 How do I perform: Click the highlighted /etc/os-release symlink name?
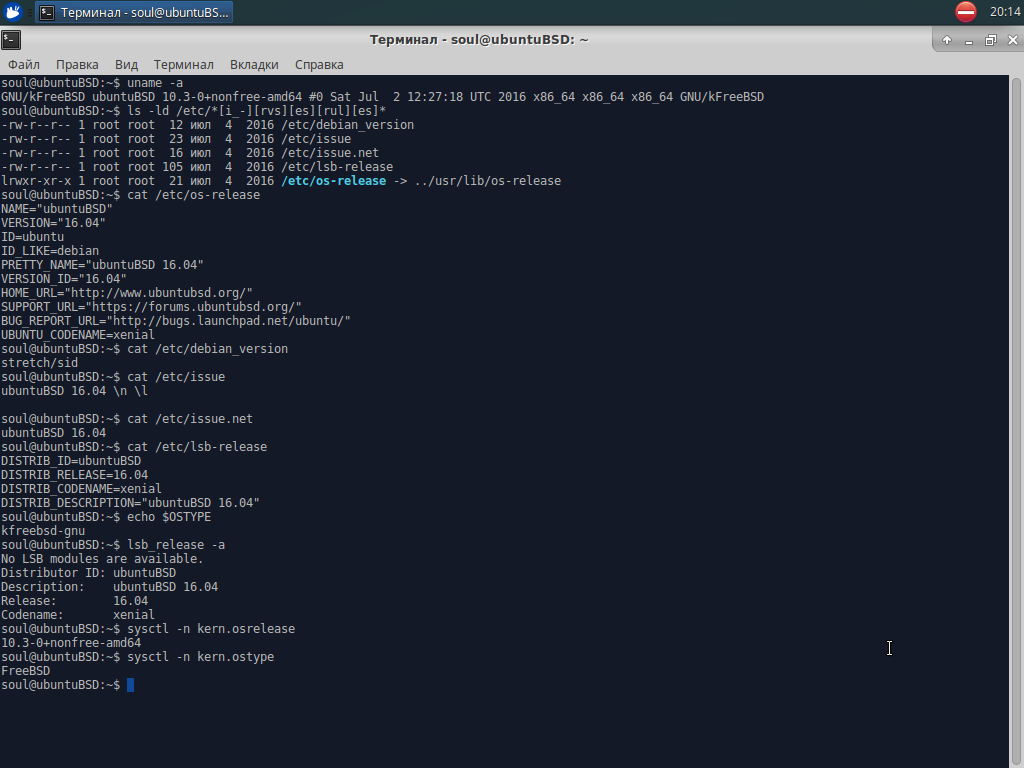click(333, 181)
